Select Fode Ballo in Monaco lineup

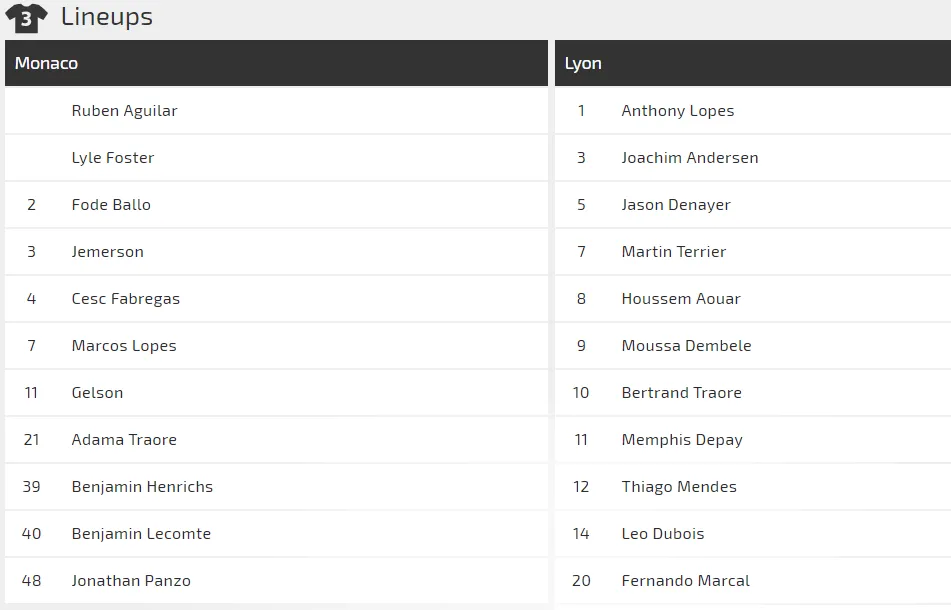coord(111,205)
